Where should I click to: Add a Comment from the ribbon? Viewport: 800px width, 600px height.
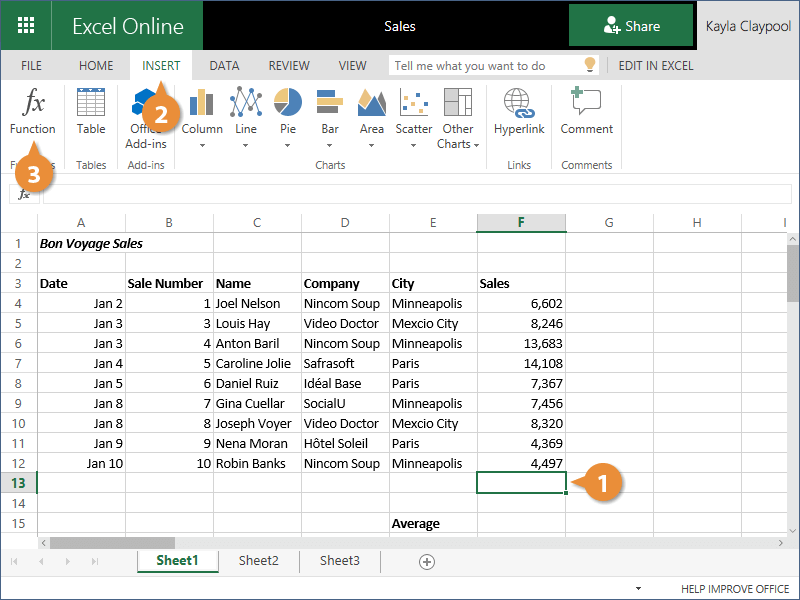[586, 112]
